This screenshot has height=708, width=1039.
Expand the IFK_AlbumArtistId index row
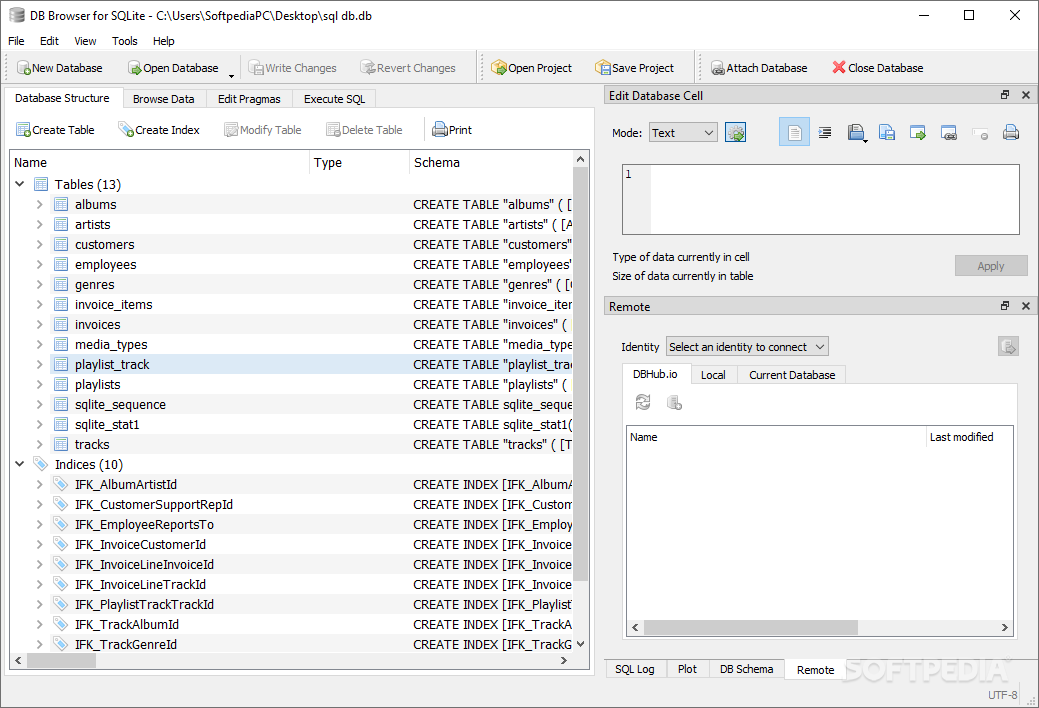(x=39, y=484)
